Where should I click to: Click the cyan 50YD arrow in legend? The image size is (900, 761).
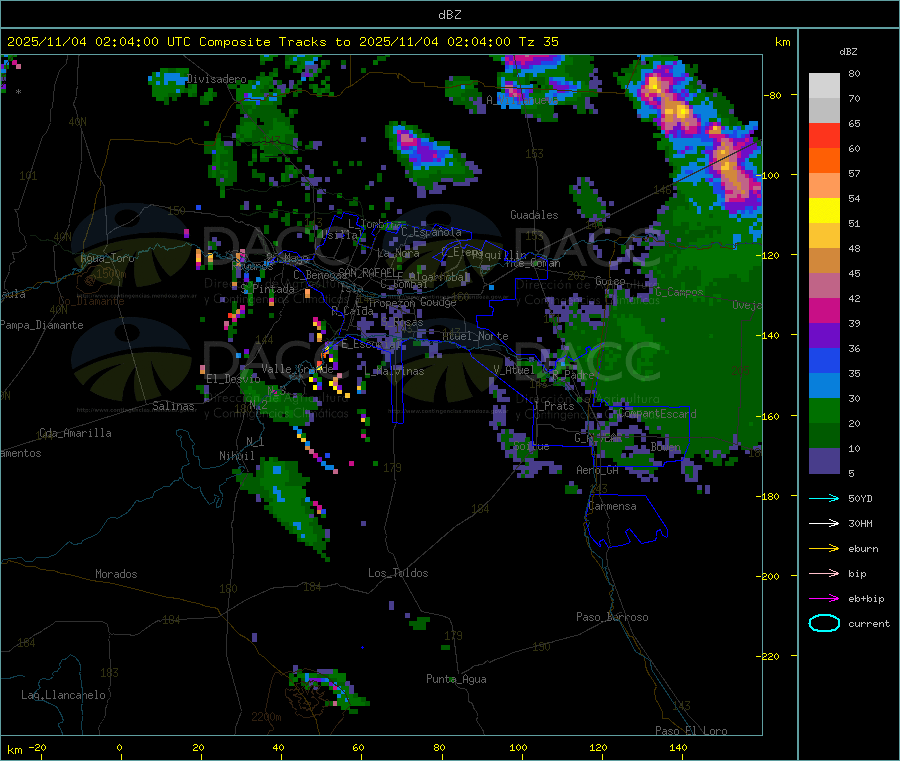click(824, 498)
